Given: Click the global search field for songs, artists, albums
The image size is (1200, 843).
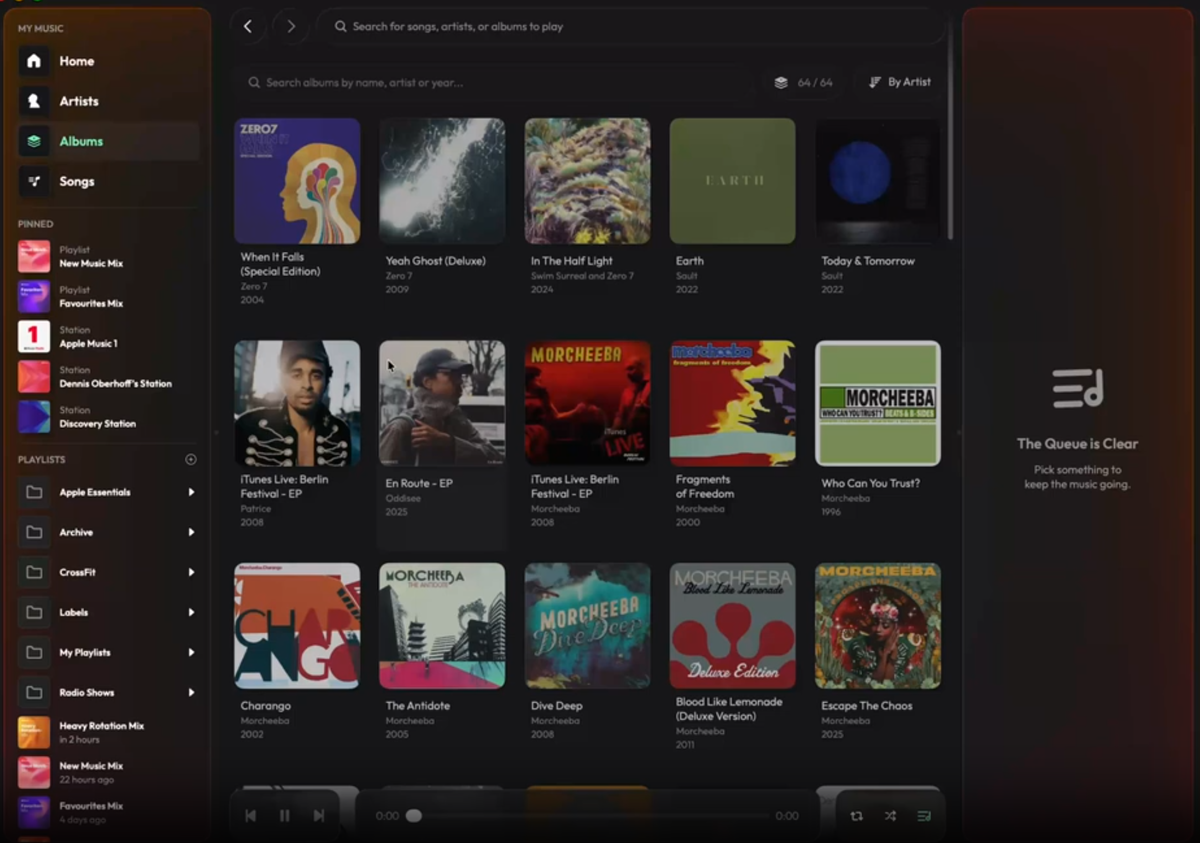Looking at the screenshot, I should [x=632, y=27].
